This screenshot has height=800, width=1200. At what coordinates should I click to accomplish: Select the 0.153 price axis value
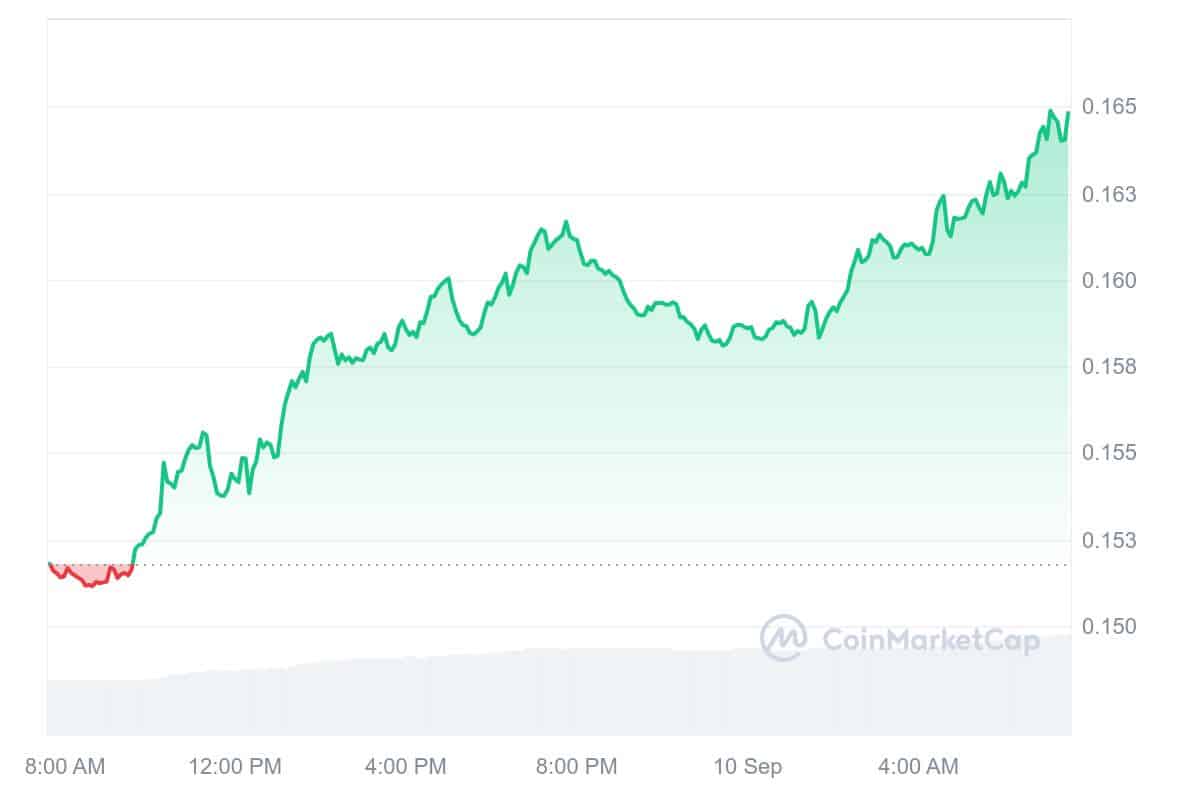[1109, 540]
